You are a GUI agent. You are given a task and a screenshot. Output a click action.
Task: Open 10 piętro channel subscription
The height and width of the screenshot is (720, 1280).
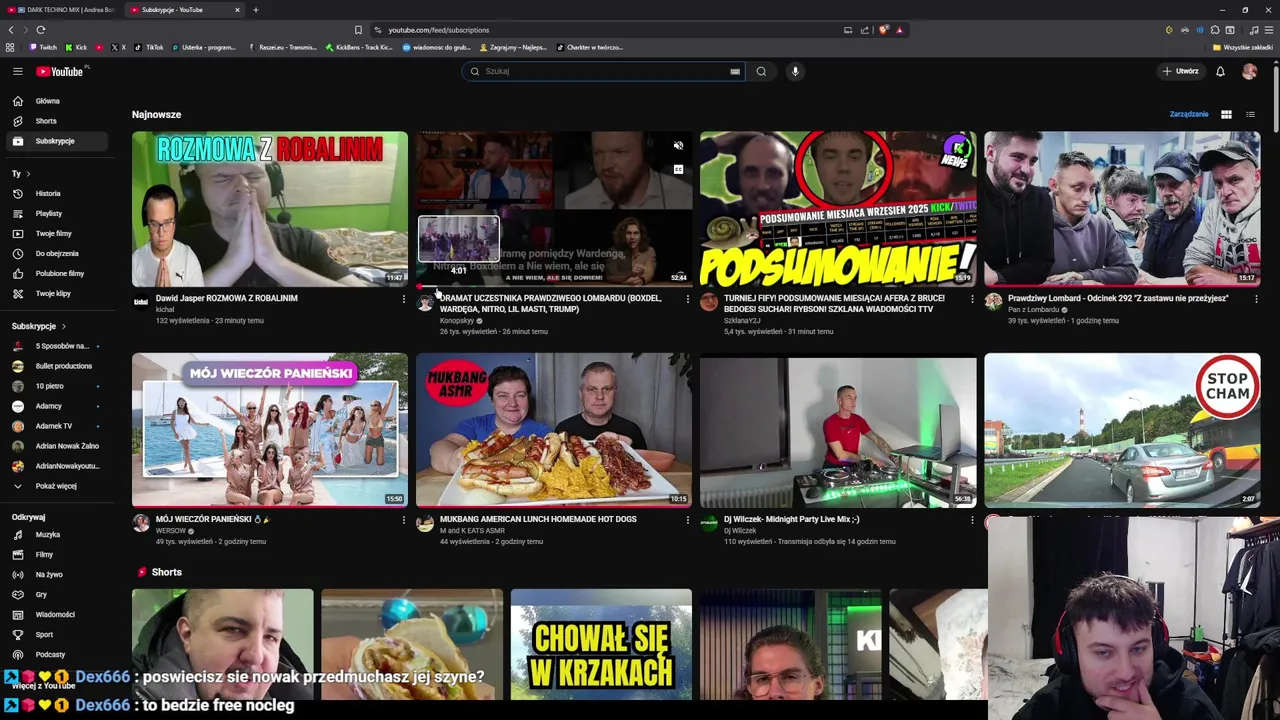pos(58,386)
